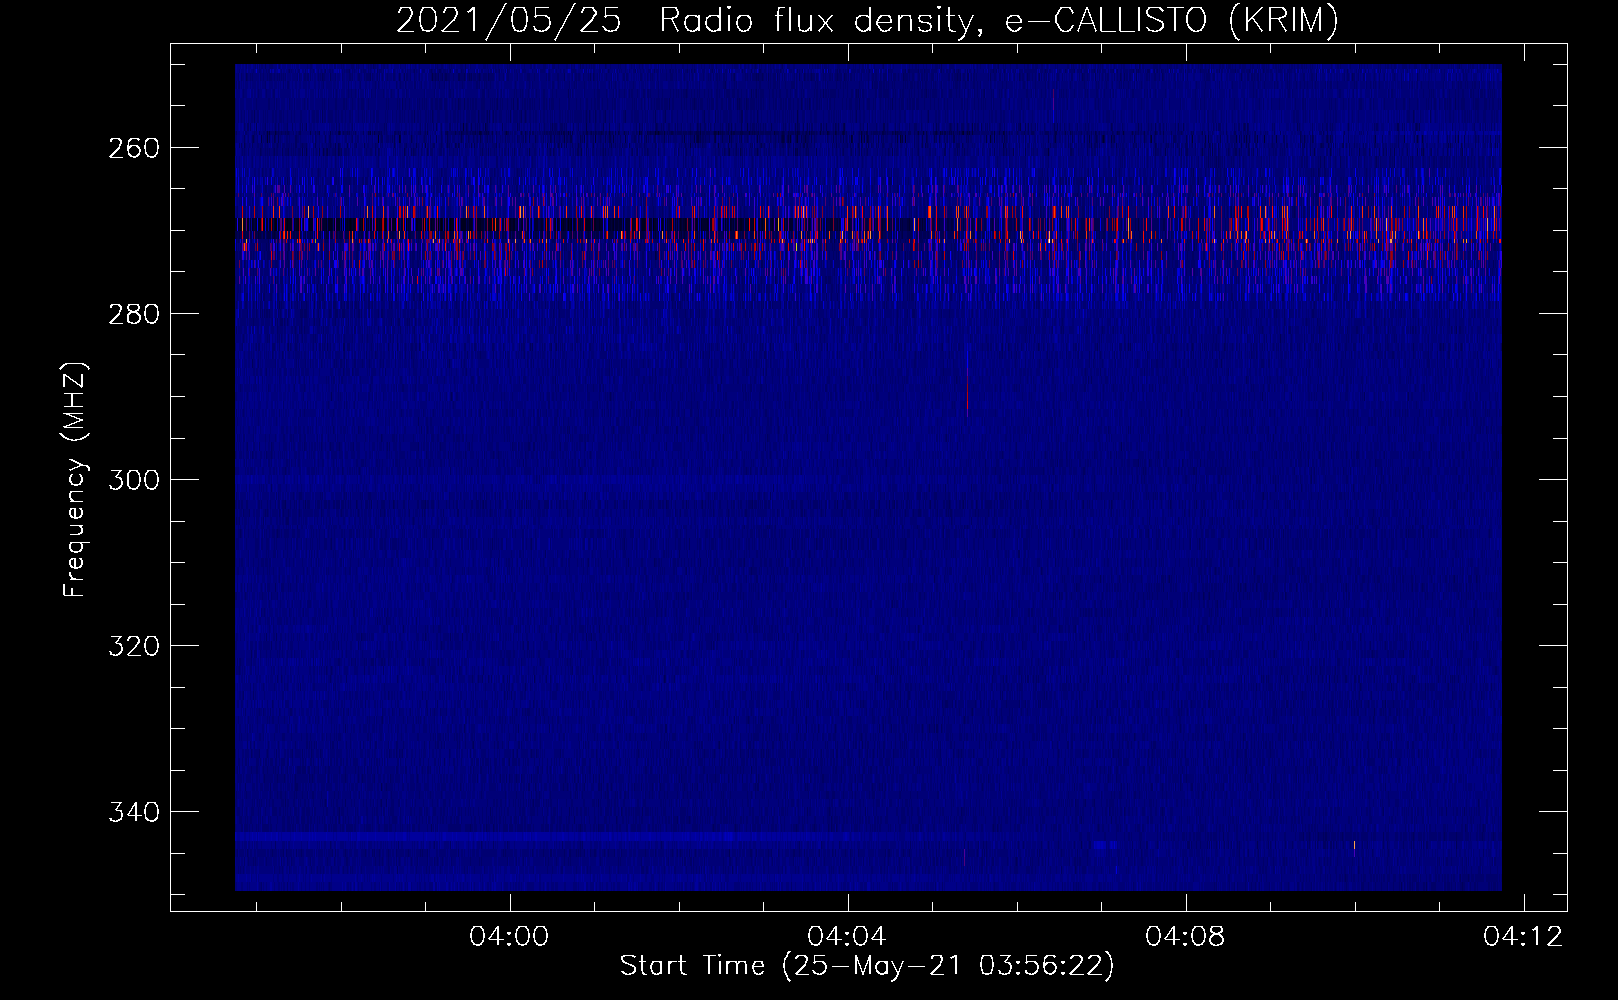
Task: Click the 04:04 time tick label
Action: (848, 937)
